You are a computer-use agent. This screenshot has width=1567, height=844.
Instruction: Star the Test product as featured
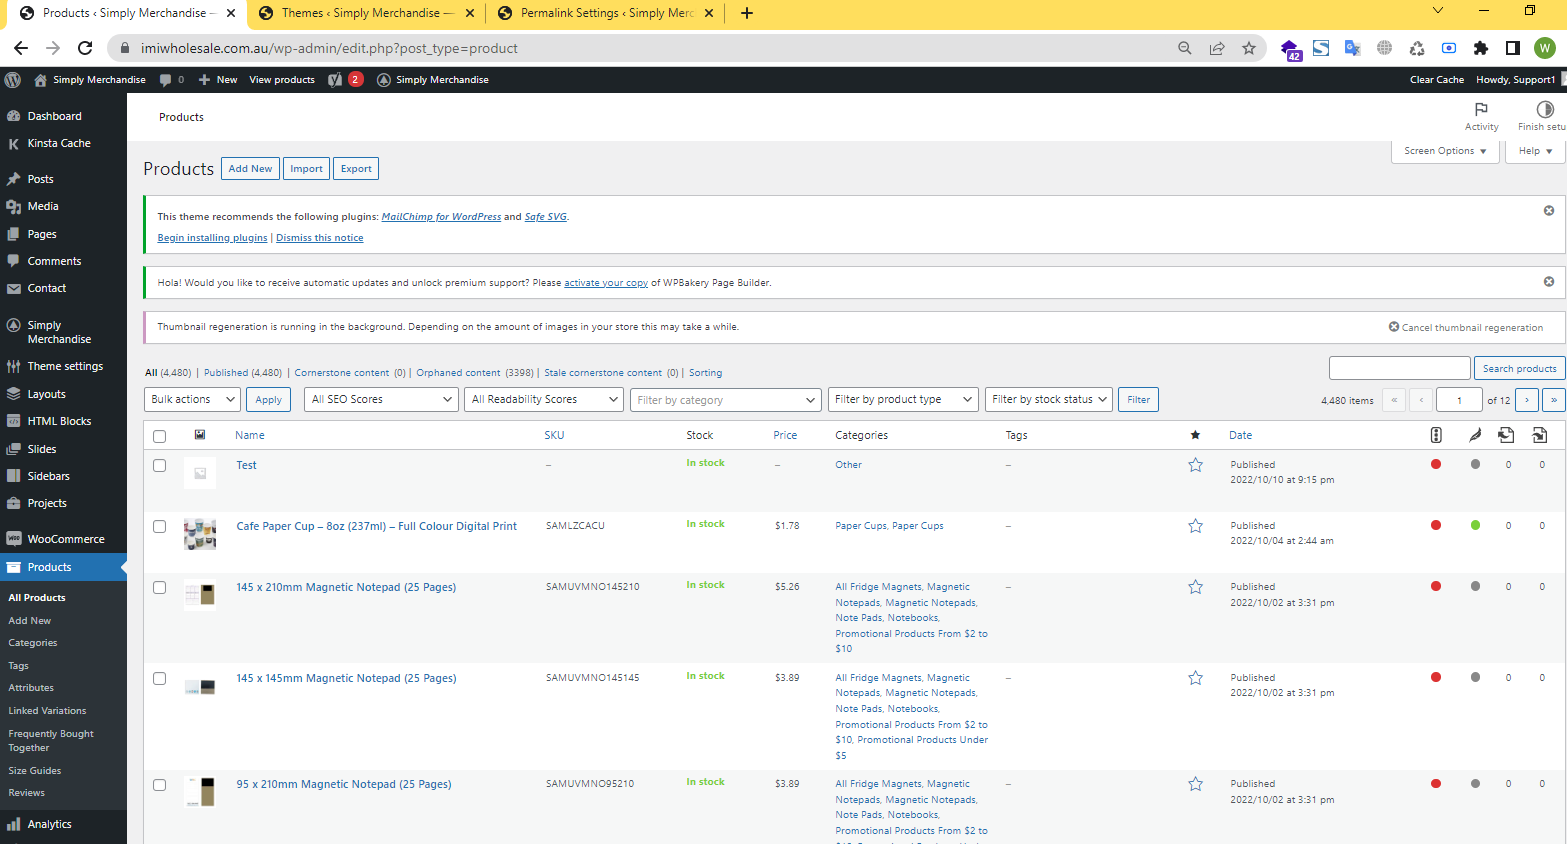(x=1195, y=465)
